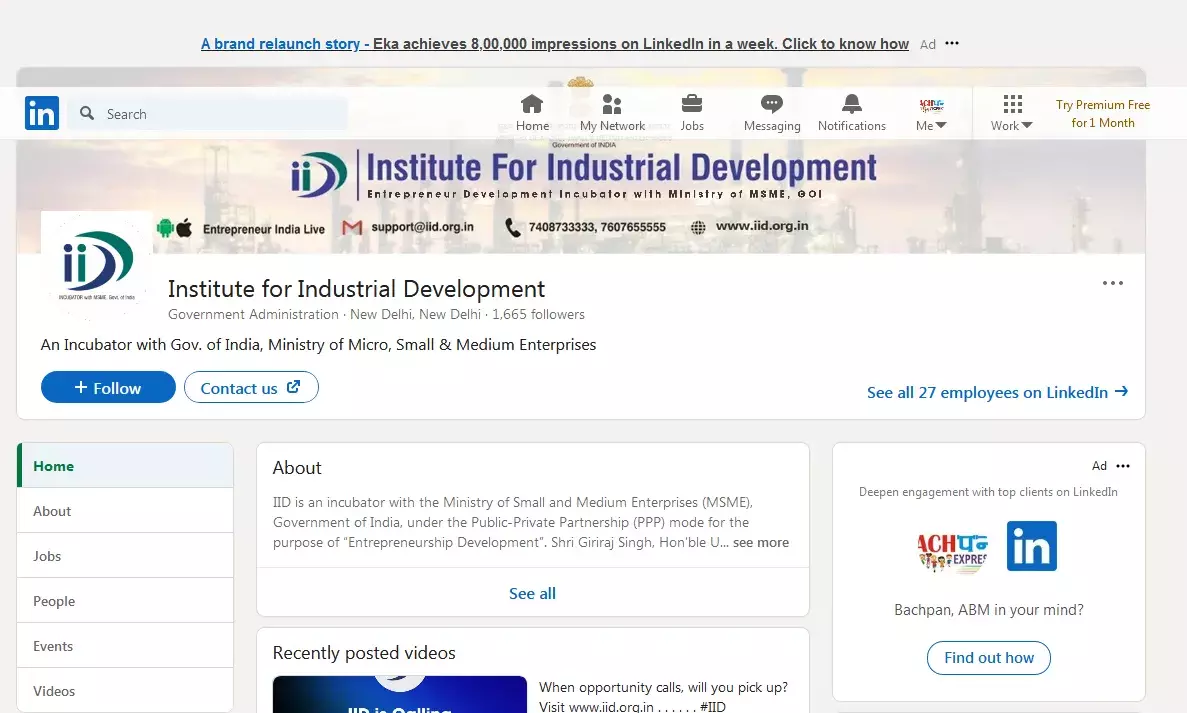This screenshot has width=1187, height=713.
Task: Click the Find out how ad button
Action: (x=988, y=658)
